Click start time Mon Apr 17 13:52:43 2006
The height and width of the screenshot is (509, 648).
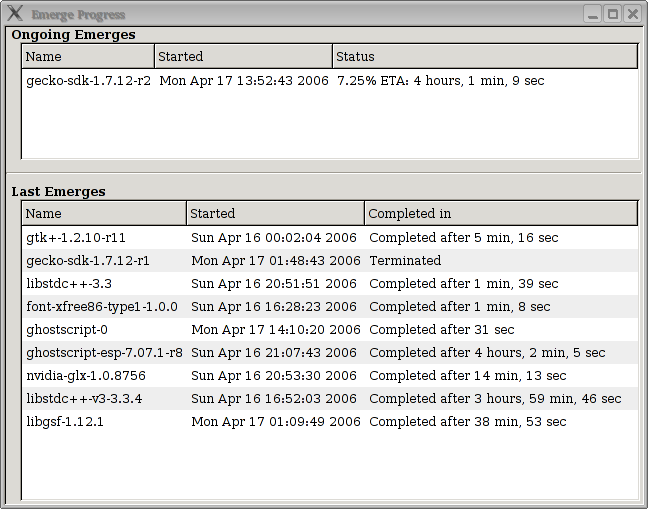244,81
